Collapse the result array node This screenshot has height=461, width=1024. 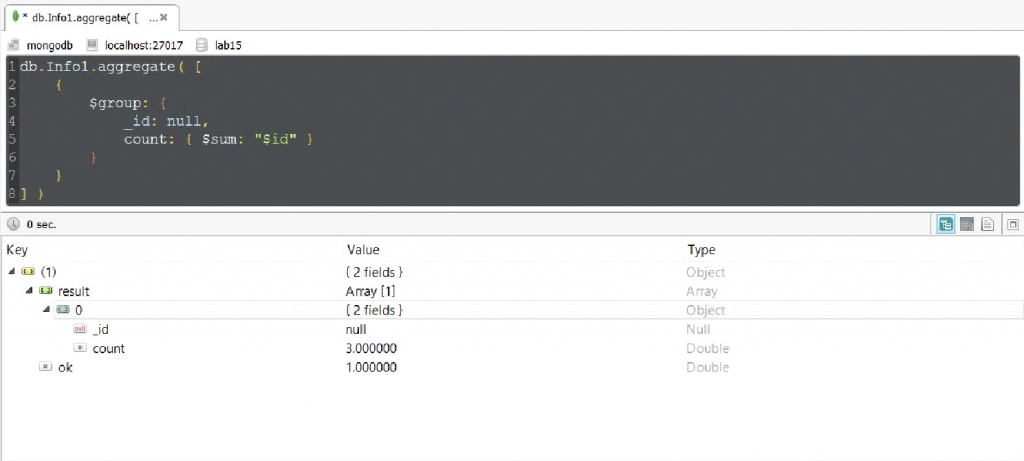coord(29,291)
